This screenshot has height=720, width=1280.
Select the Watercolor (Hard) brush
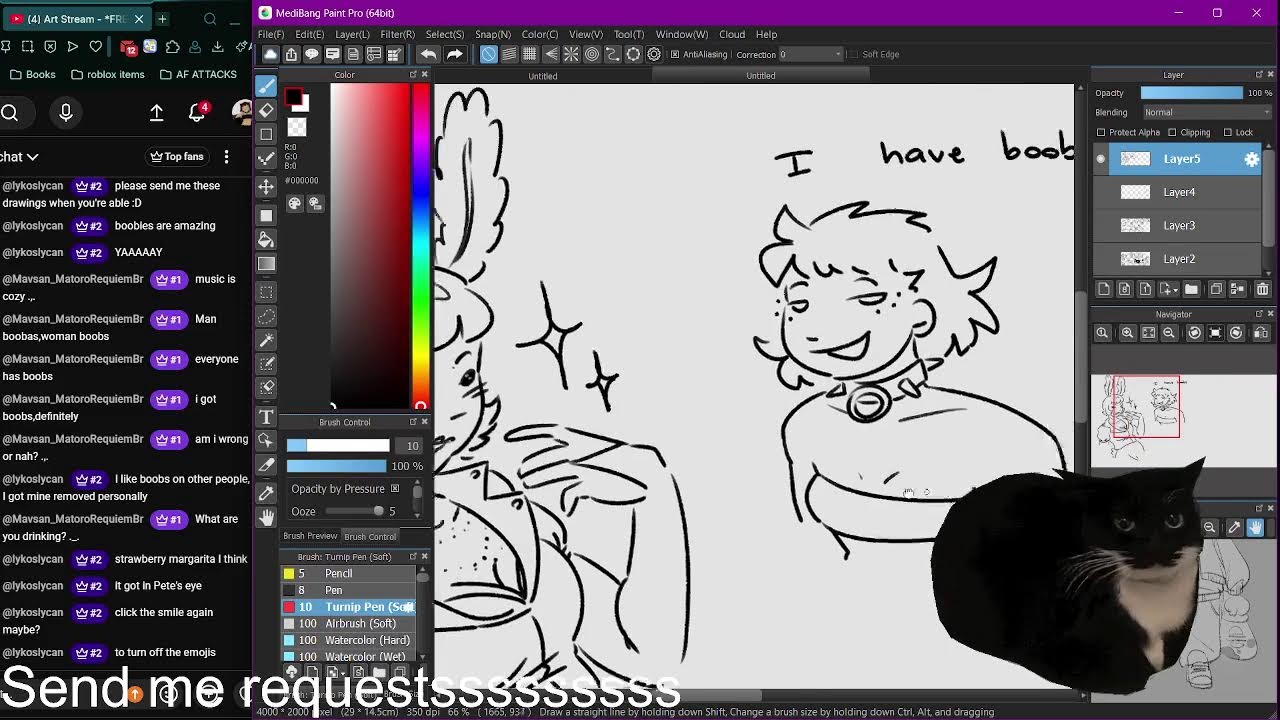(x=348, y=640)
